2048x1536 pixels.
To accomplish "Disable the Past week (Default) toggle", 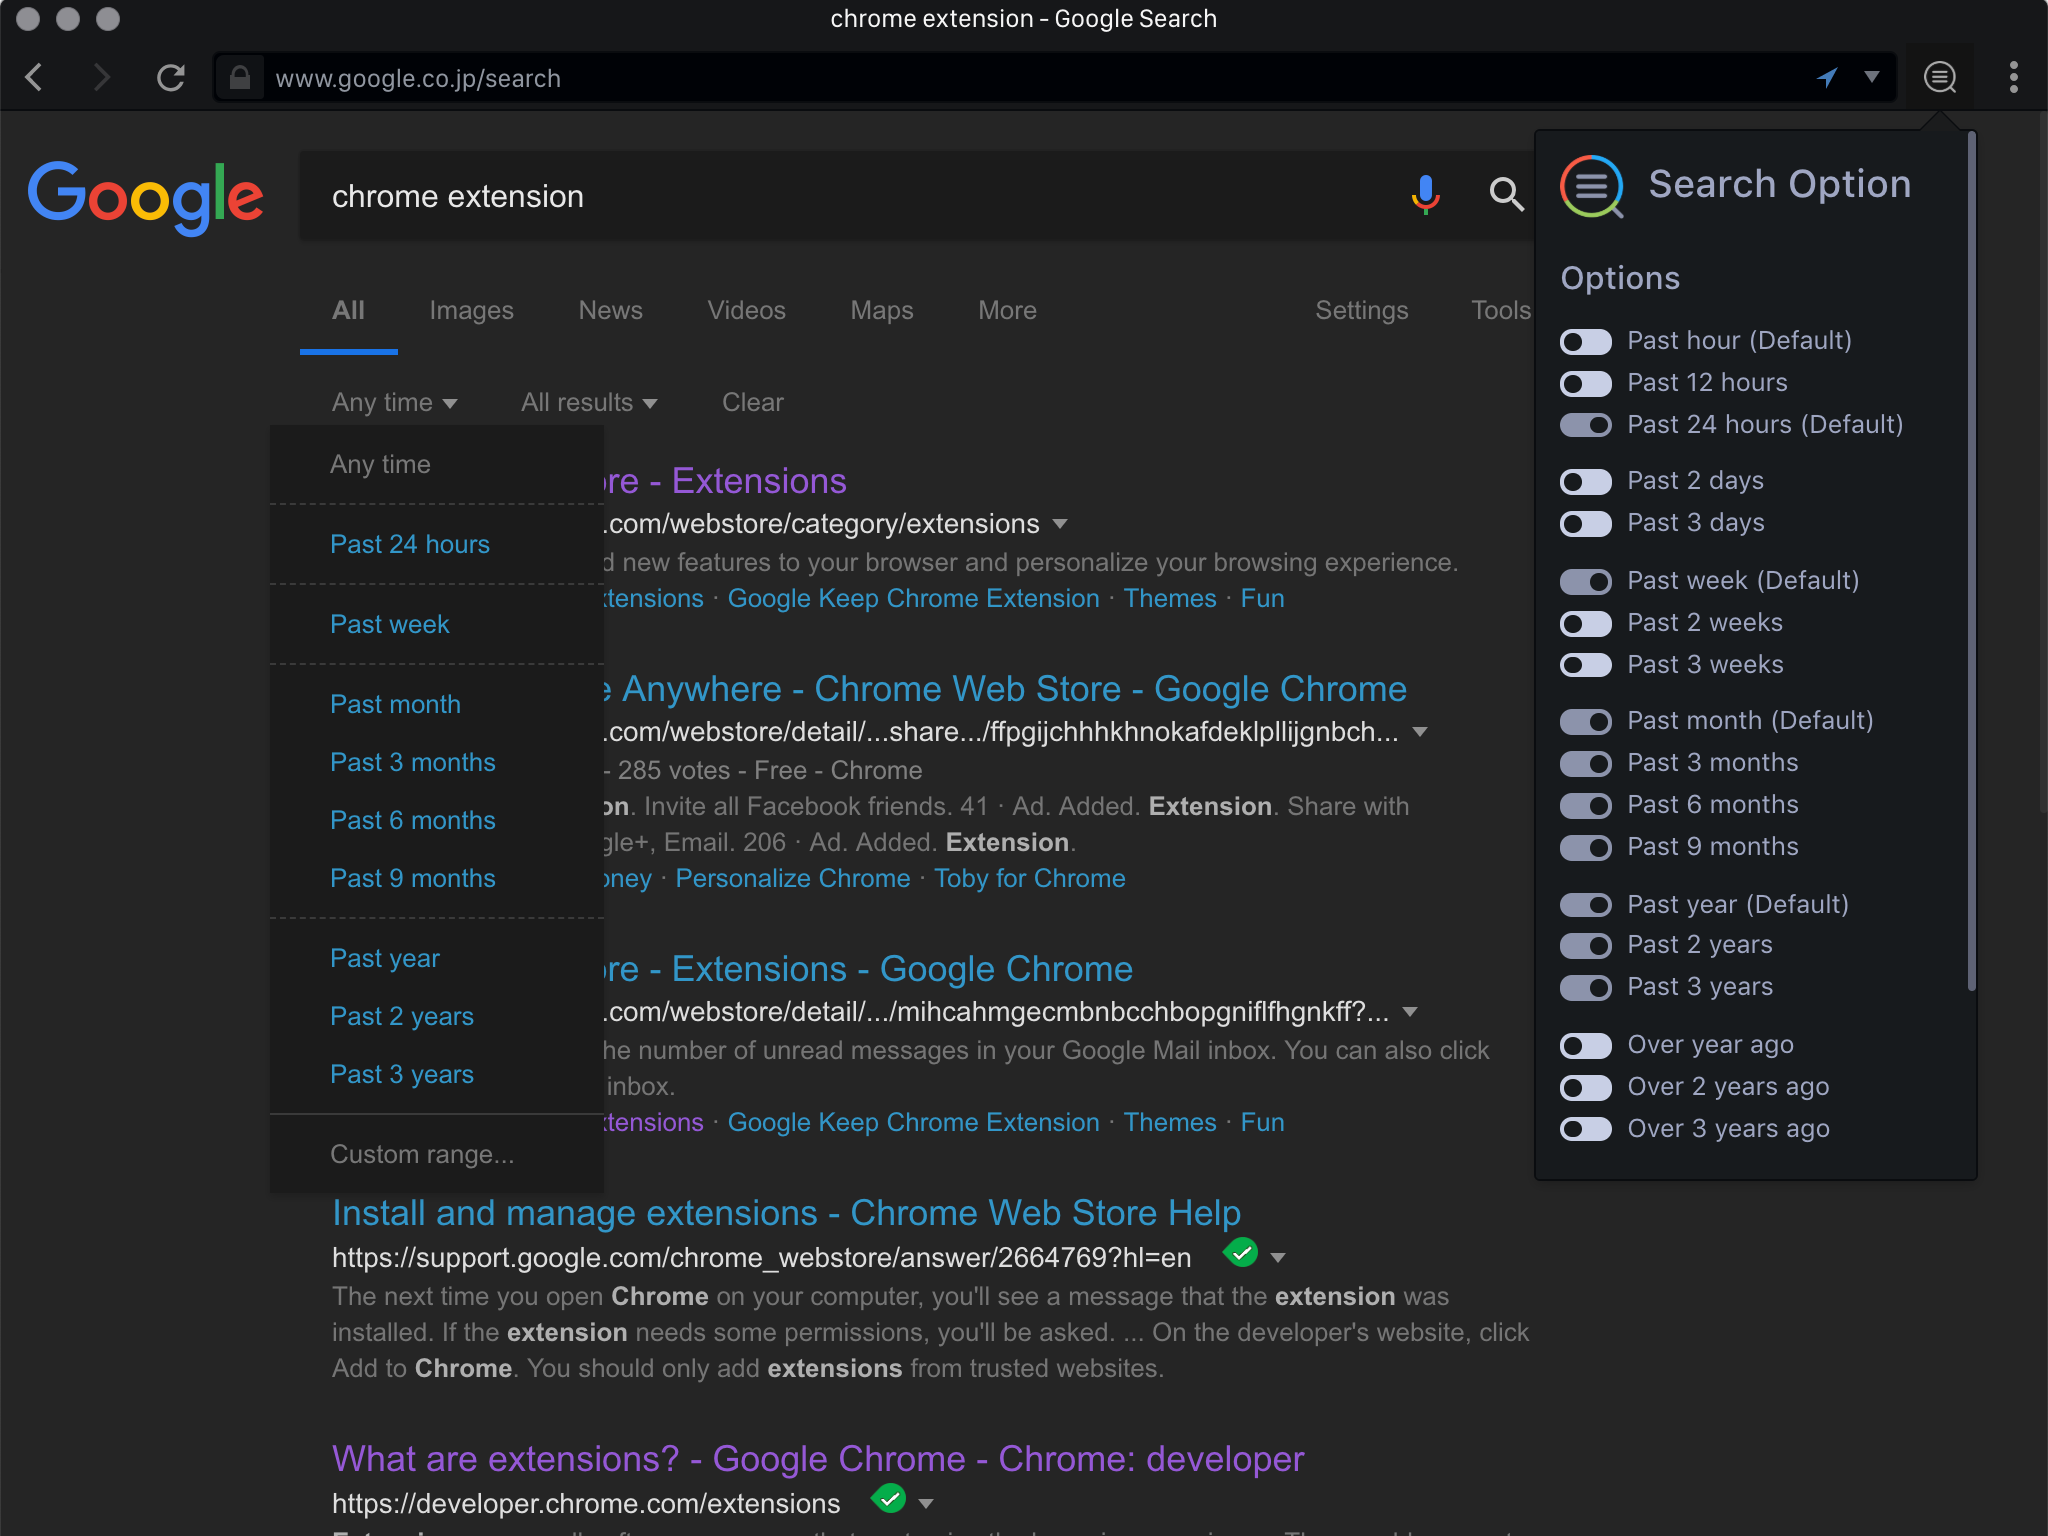I will click(1586, 581).
